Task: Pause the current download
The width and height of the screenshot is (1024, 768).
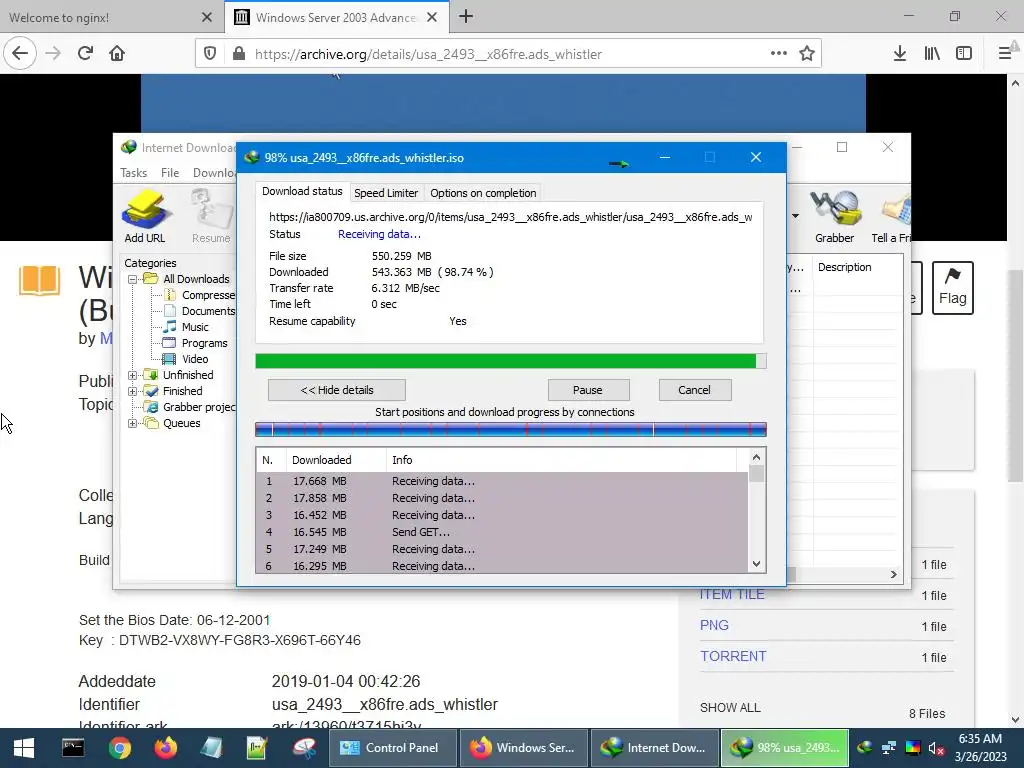Action: tap(588, 390)
